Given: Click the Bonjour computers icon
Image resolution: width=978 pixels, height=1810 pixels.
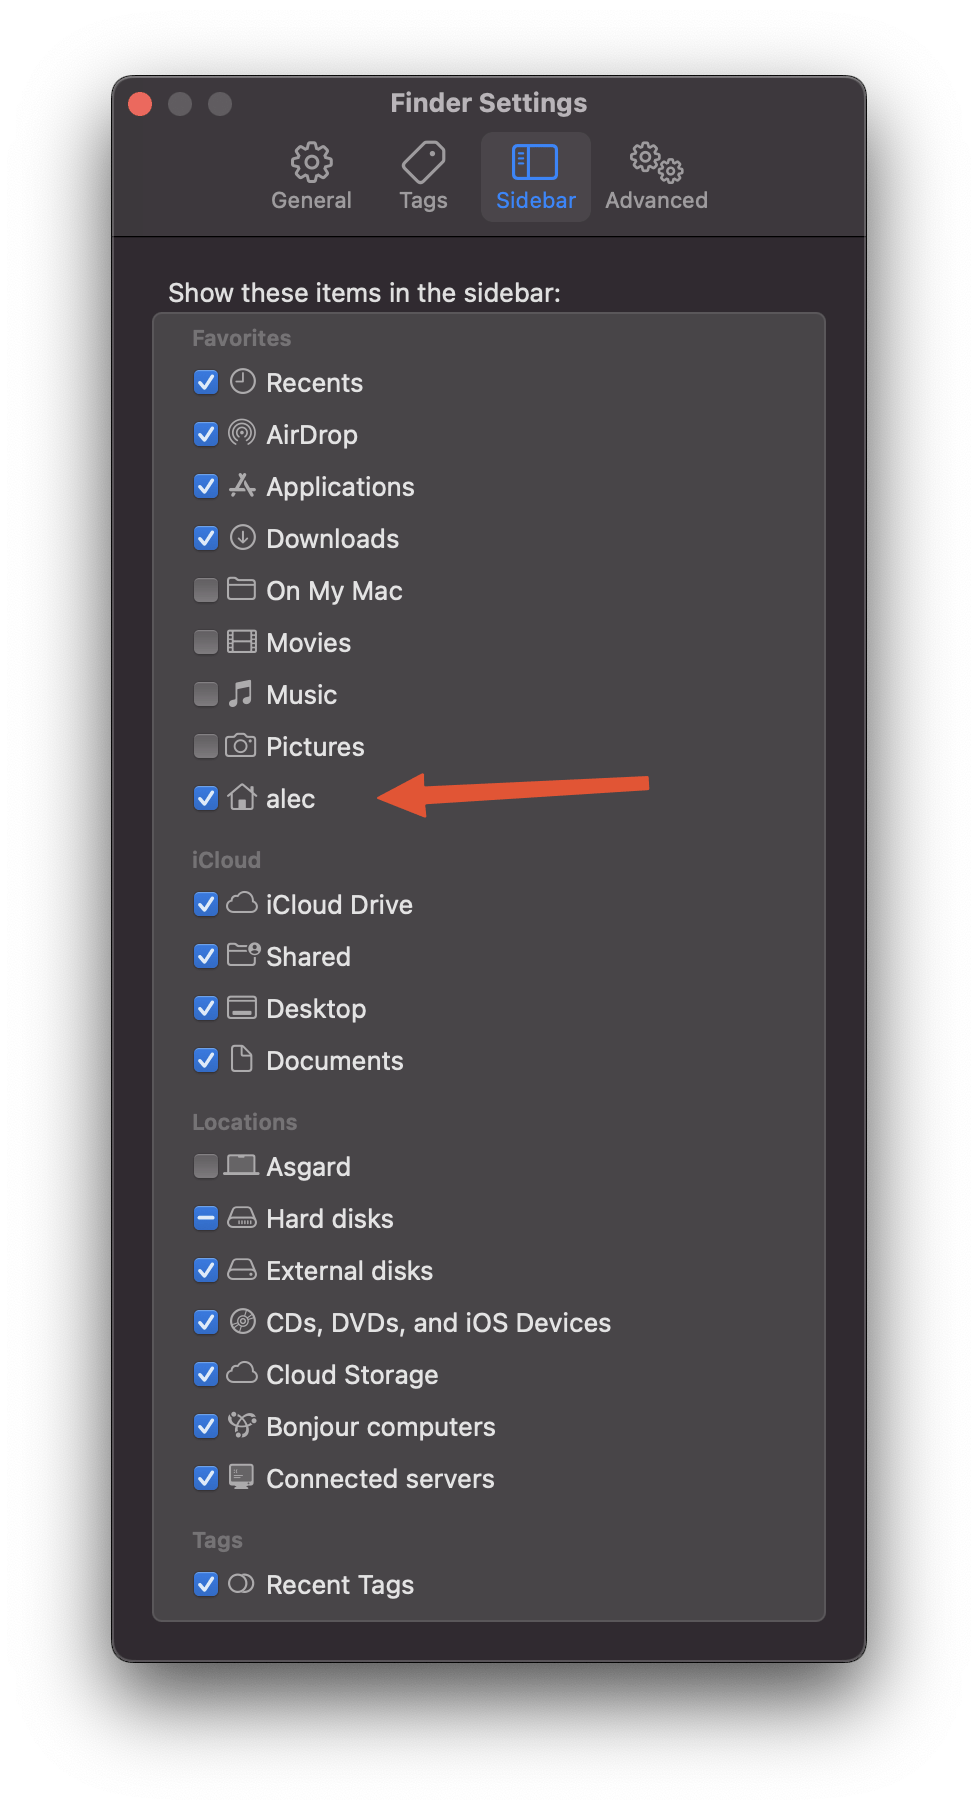Looking at the screenshot, I should click(x=242, y=1426).
